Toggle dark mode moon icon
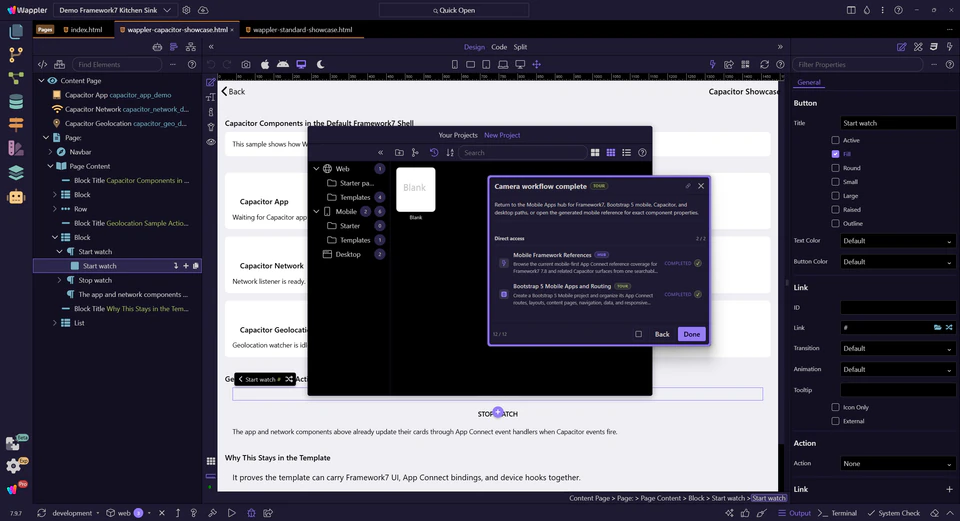Image resolution: width=960 pixels, height=521 pixels. click(x=320, y=64)
